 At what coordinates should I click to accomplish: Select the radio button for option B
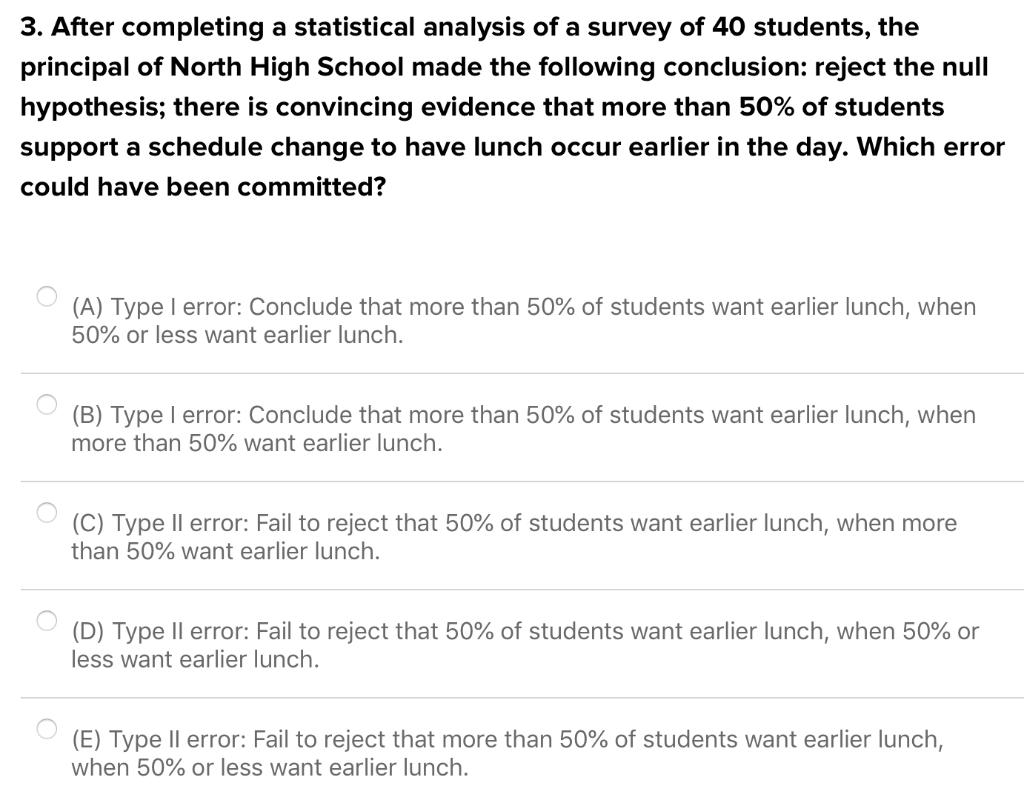tap(46, 404)
